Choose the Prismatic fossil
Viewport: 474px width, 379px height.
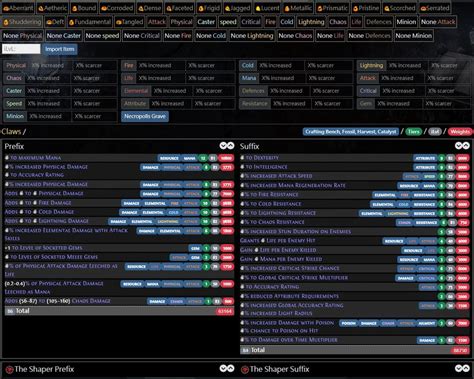click(332, 8)
